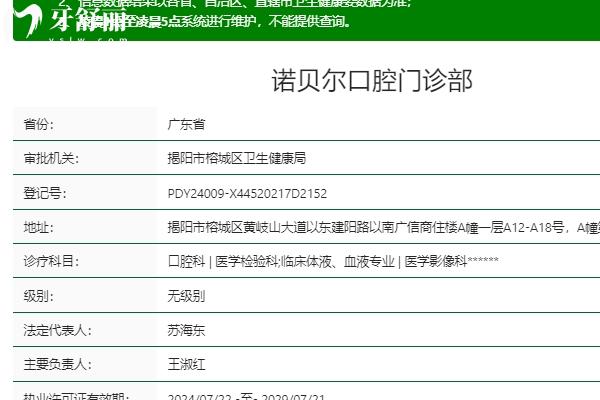This screenshot has height=400, width=600.
Task: Select the 审批机关 label
Action: pos(51,158)
